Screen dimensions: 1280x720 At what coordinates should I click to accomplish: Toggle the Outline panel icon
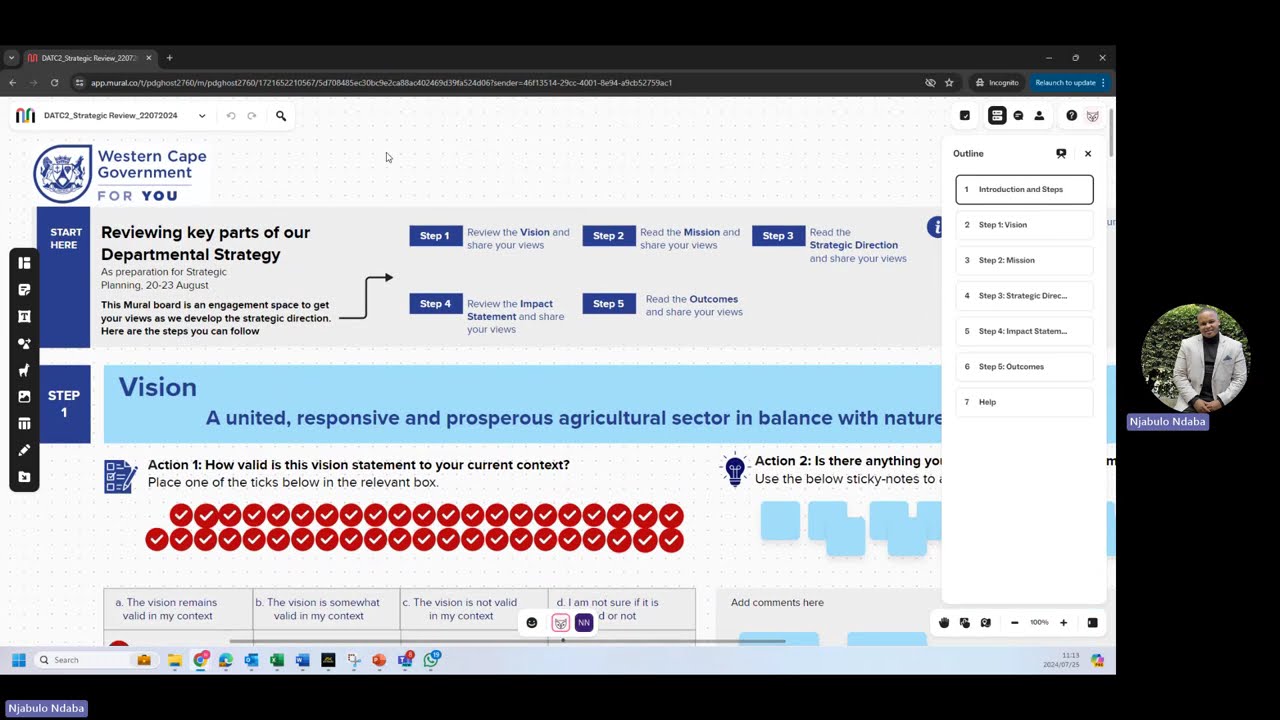(997, 116)
